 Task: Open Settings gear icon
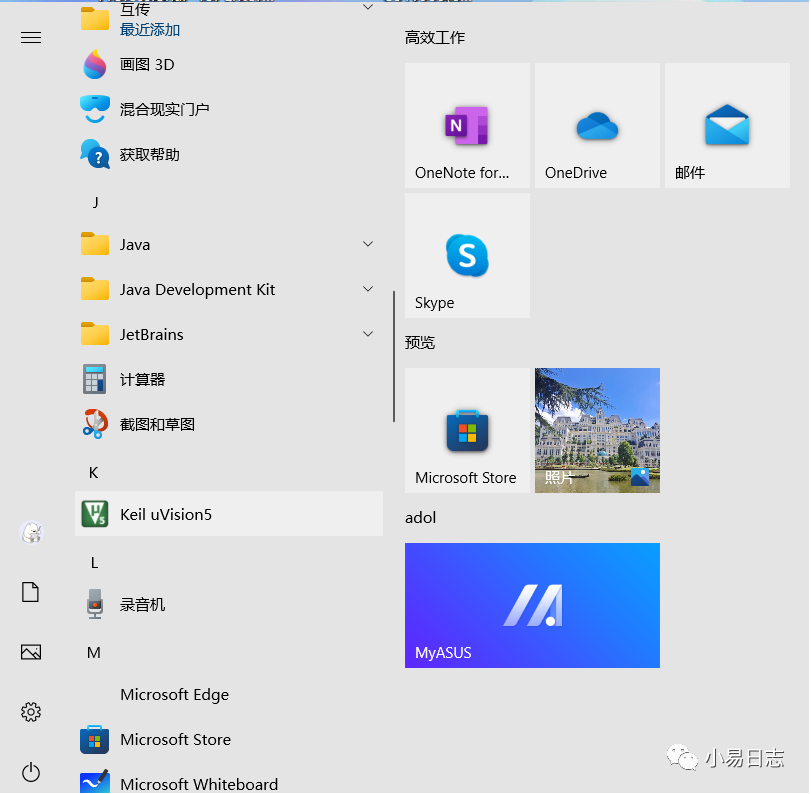point(31,712)
